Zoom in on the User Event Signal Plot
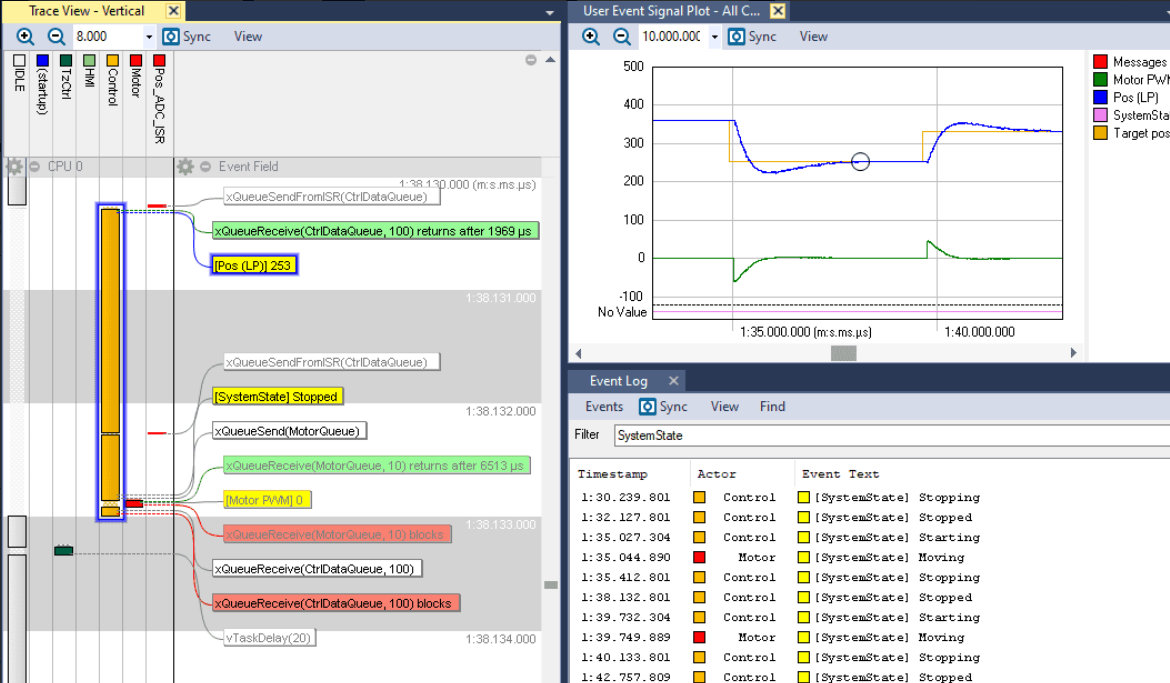Screen dimensions: 1170x683 (590, 36)
